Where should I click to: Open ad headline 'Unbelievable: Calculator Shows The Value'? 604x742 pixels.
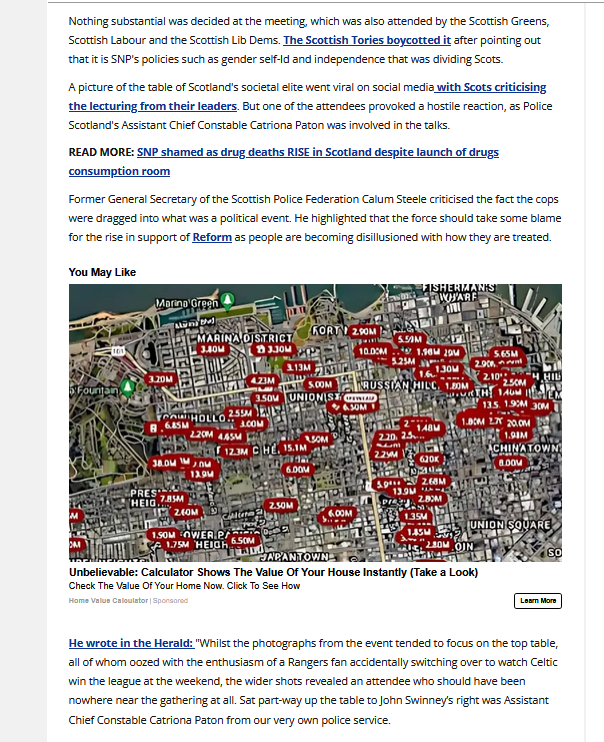(x=273, y=572)
